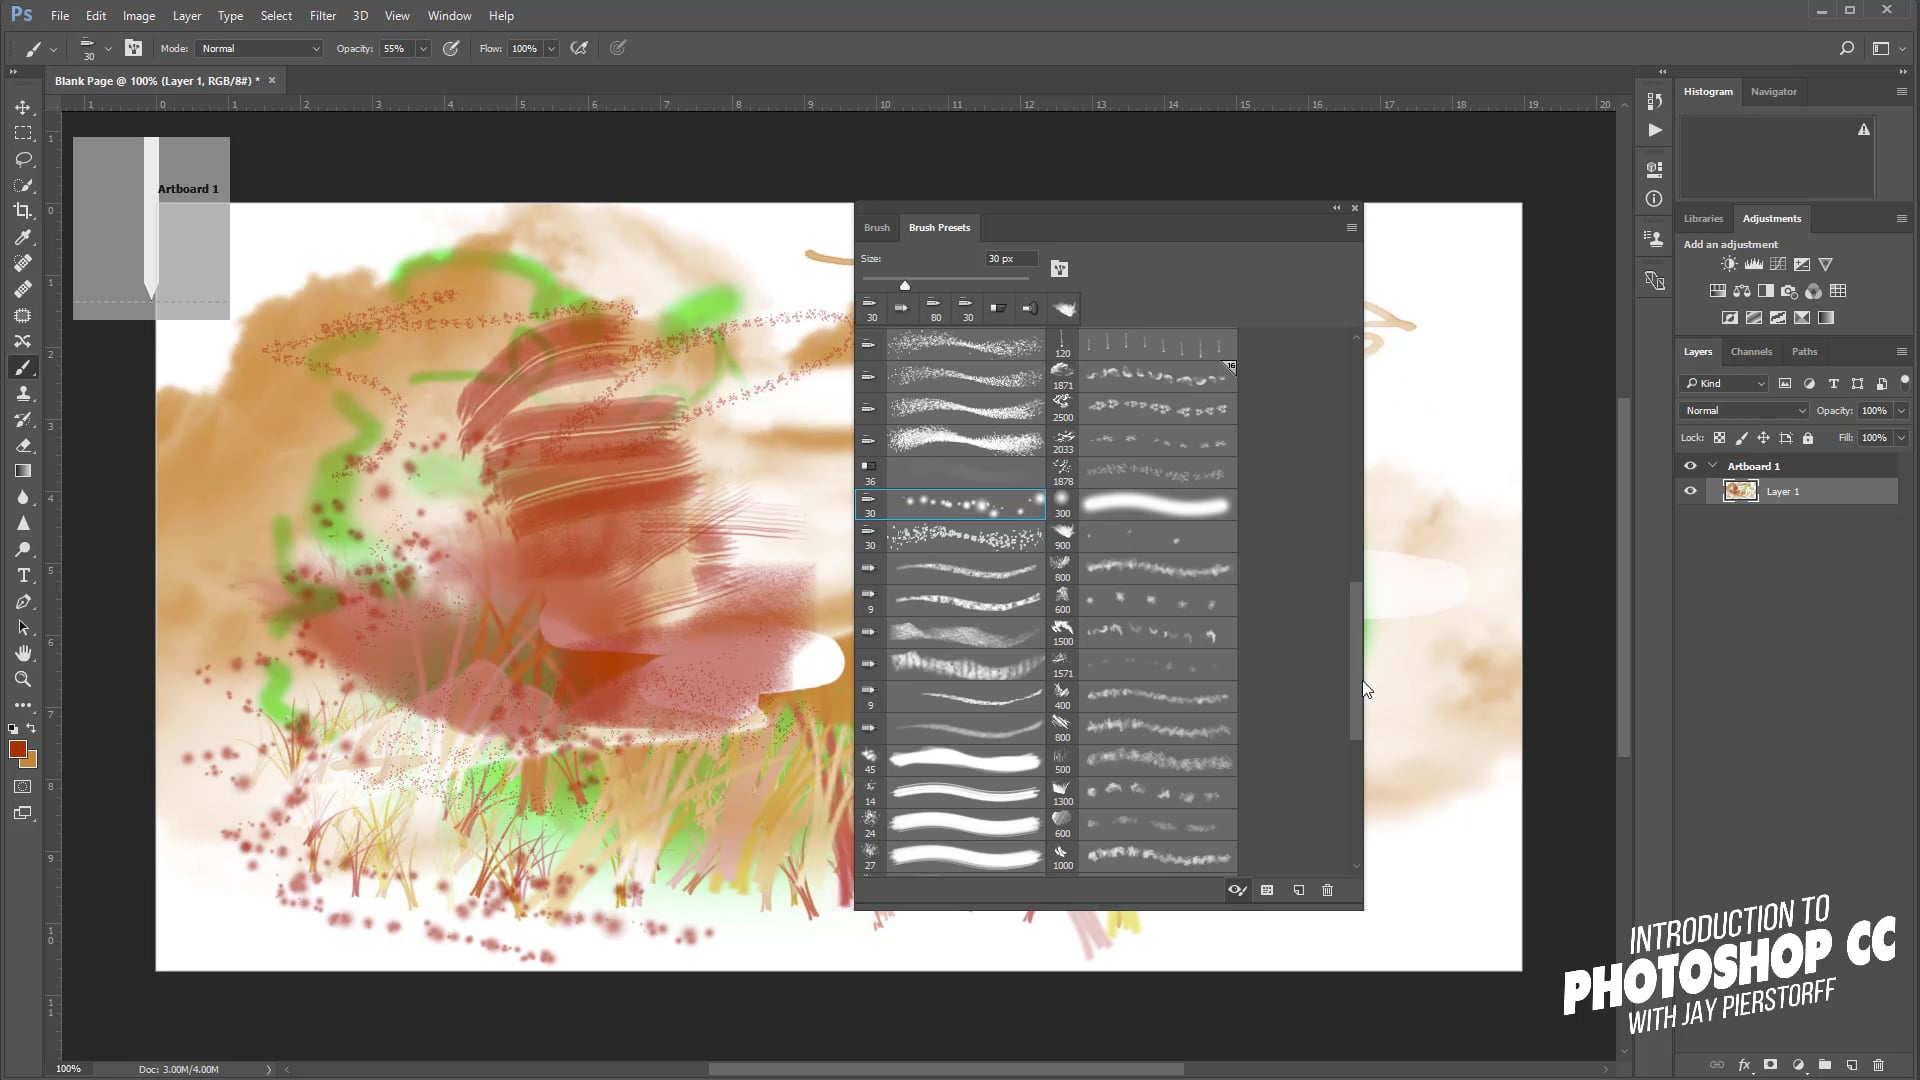1920x1080 pixels.
Task: Select the Eyedropper tool
Action: pyautogui.click(x=23, y=237)
